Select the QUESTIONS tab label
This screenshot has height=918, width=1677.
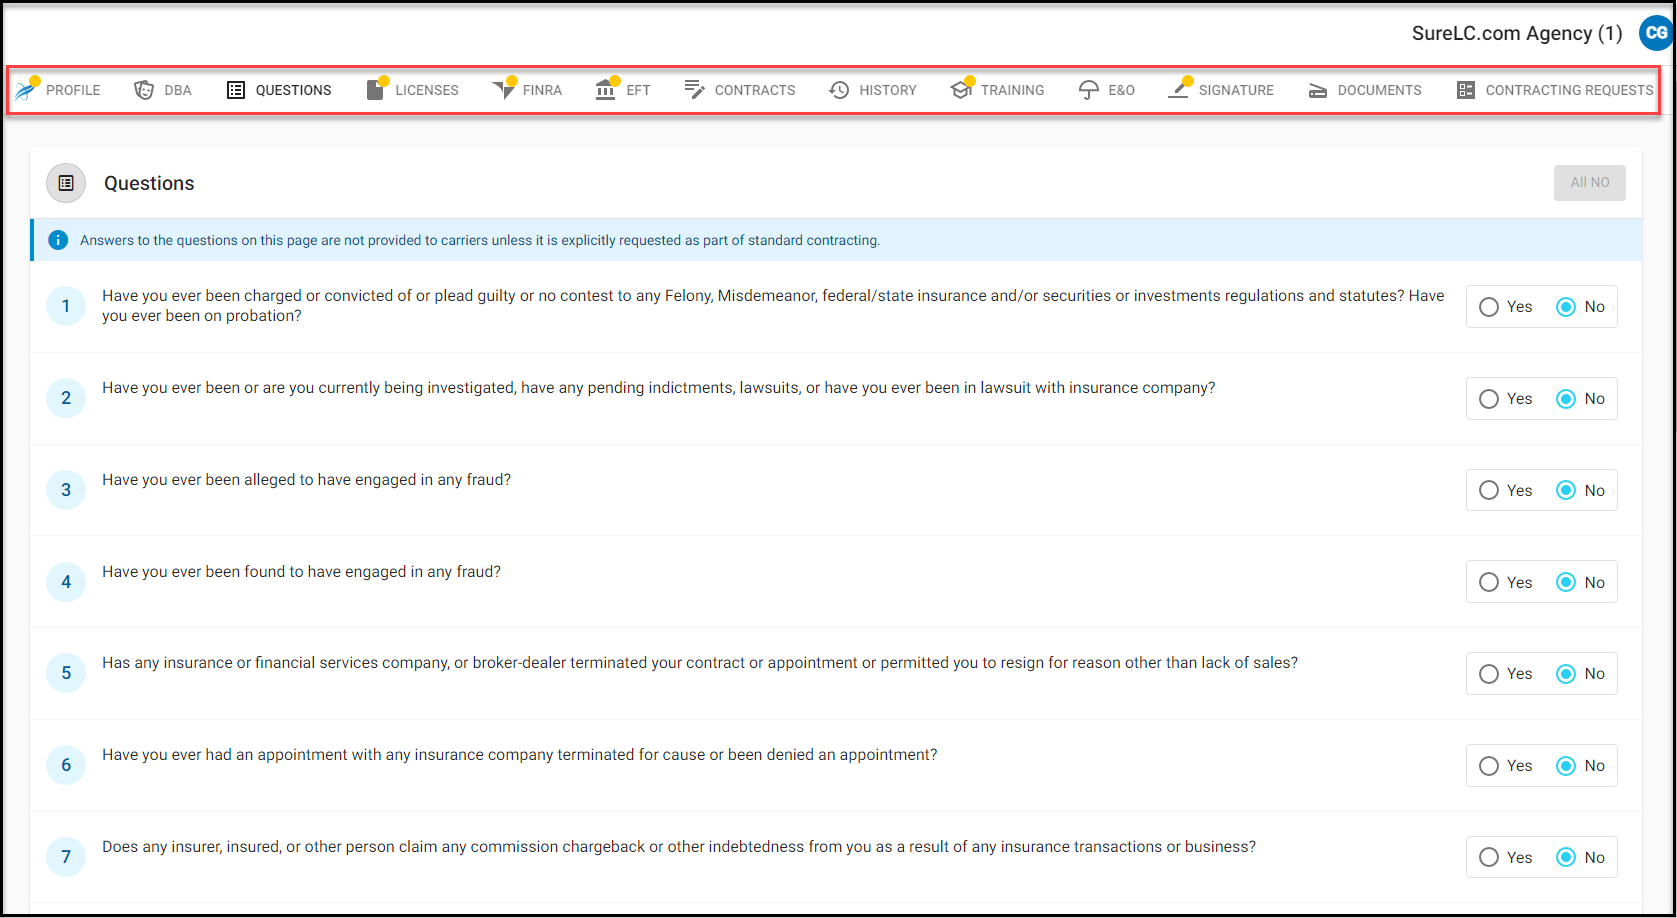click(293, 90)
